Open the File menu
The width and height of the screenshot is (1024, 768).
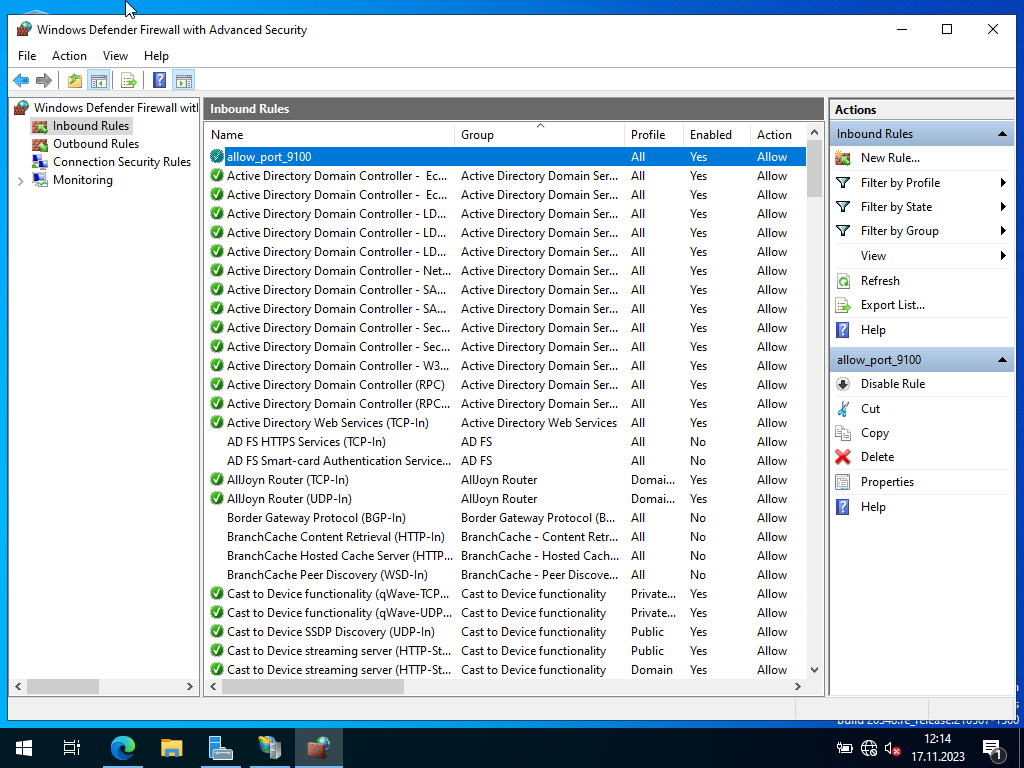click(27, 56)
